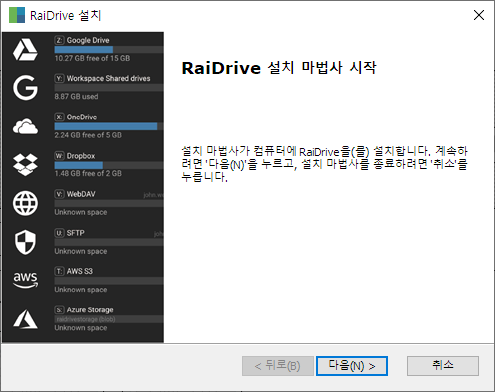This screenshot has width=495, height=392.
Task: Click the WebDAV globe icon
Action: pos(25,203)
